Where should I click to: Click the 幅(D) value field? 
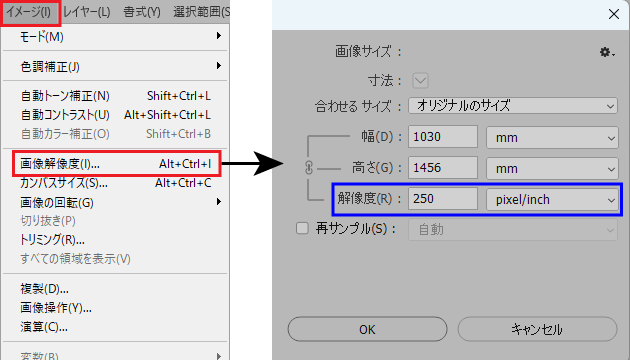tap(443, 137)
